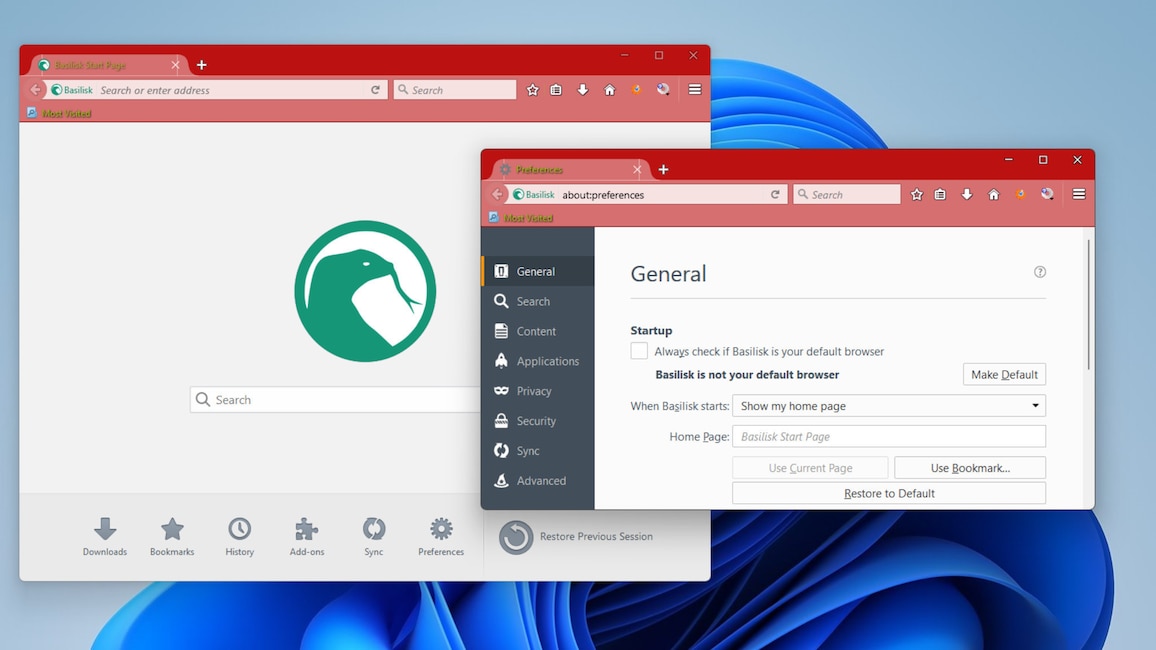Click Use Current Page button
The height and width of the screenshot is (650, 1156).
tap(810, 468)
